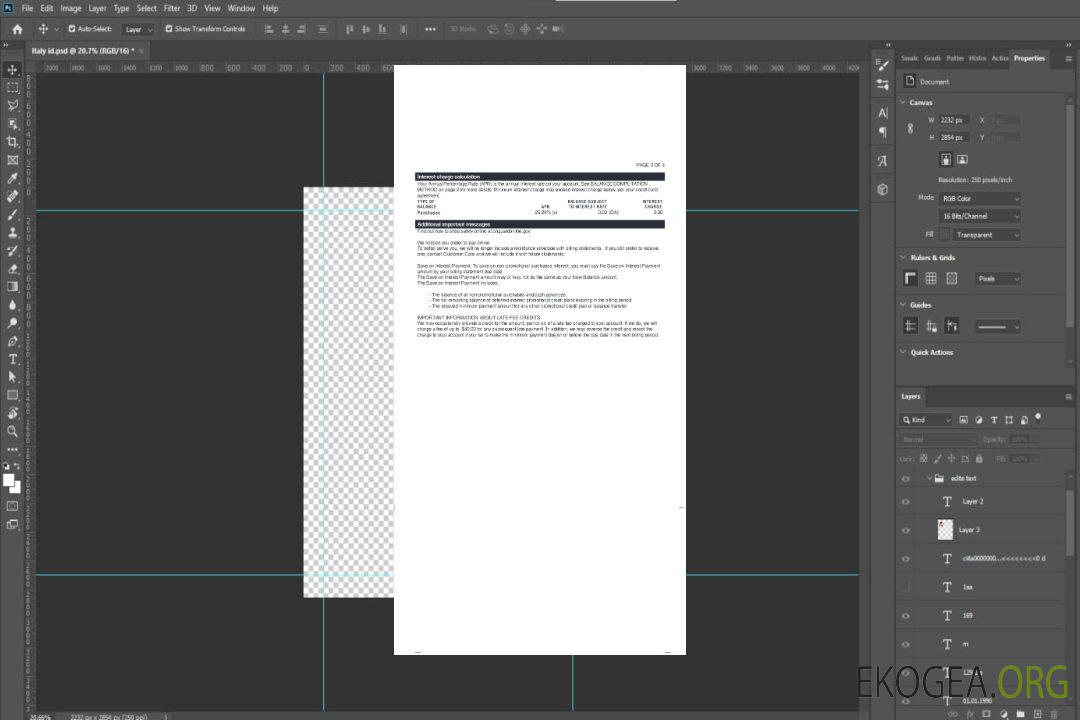Screen dimensions: 1080x720
Task: Open the RGB Color mode dropdown
Action: (x=979, y=198)
